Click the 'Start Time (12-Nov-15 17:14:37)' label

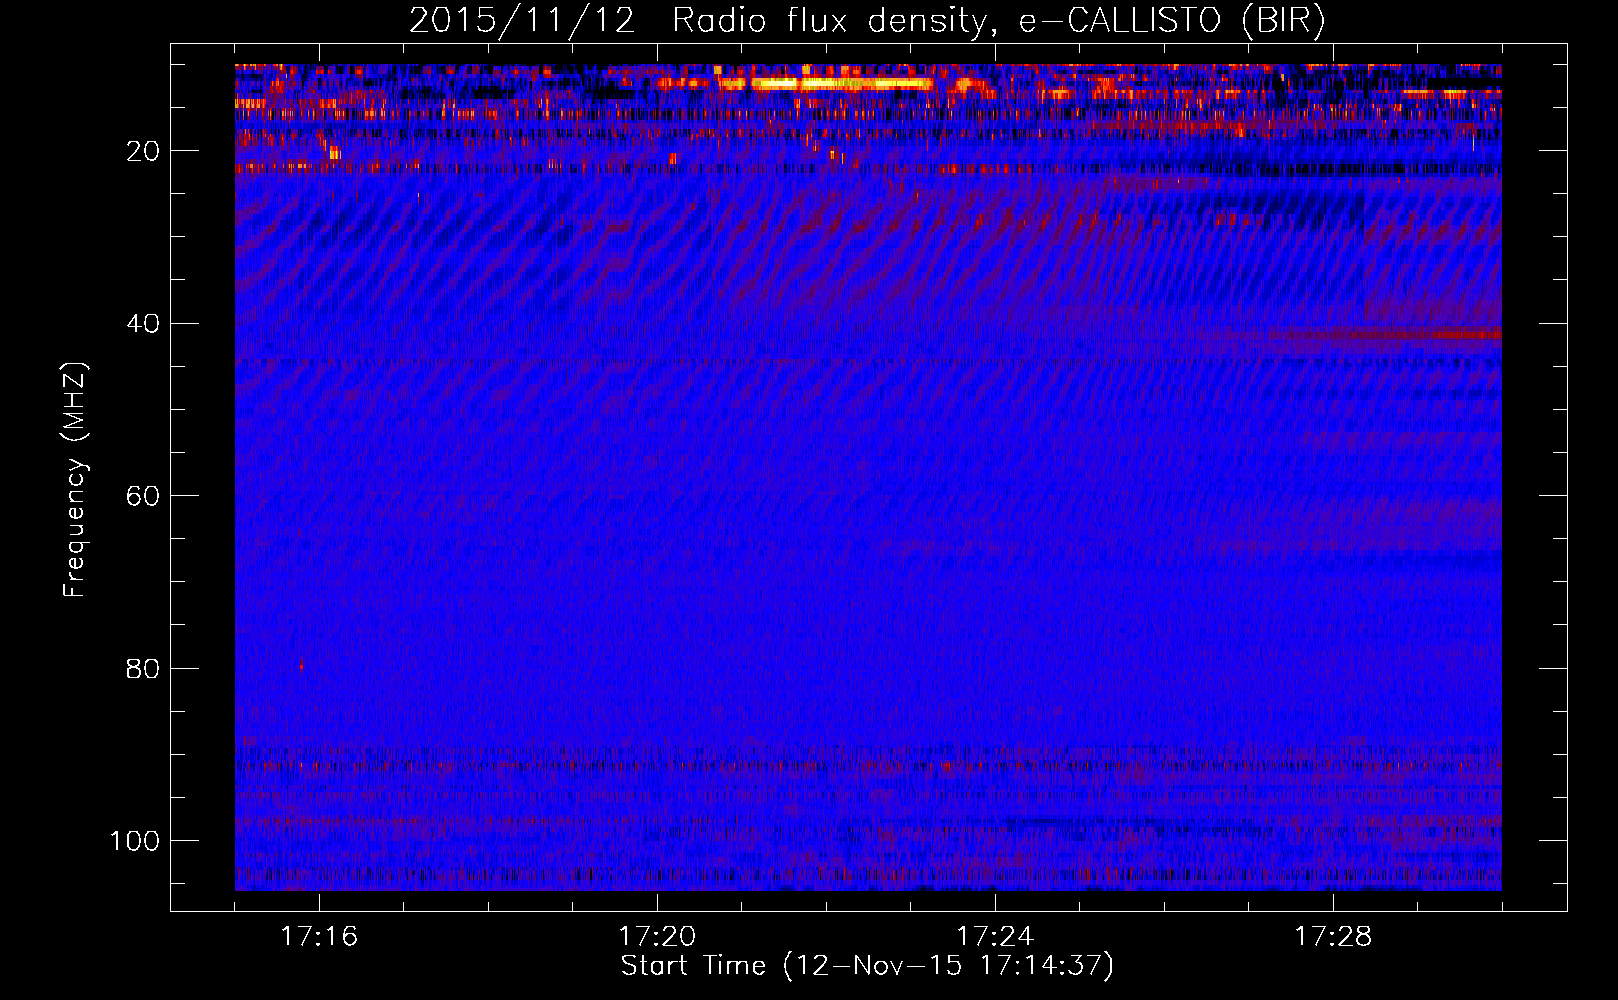pos(867,966)
